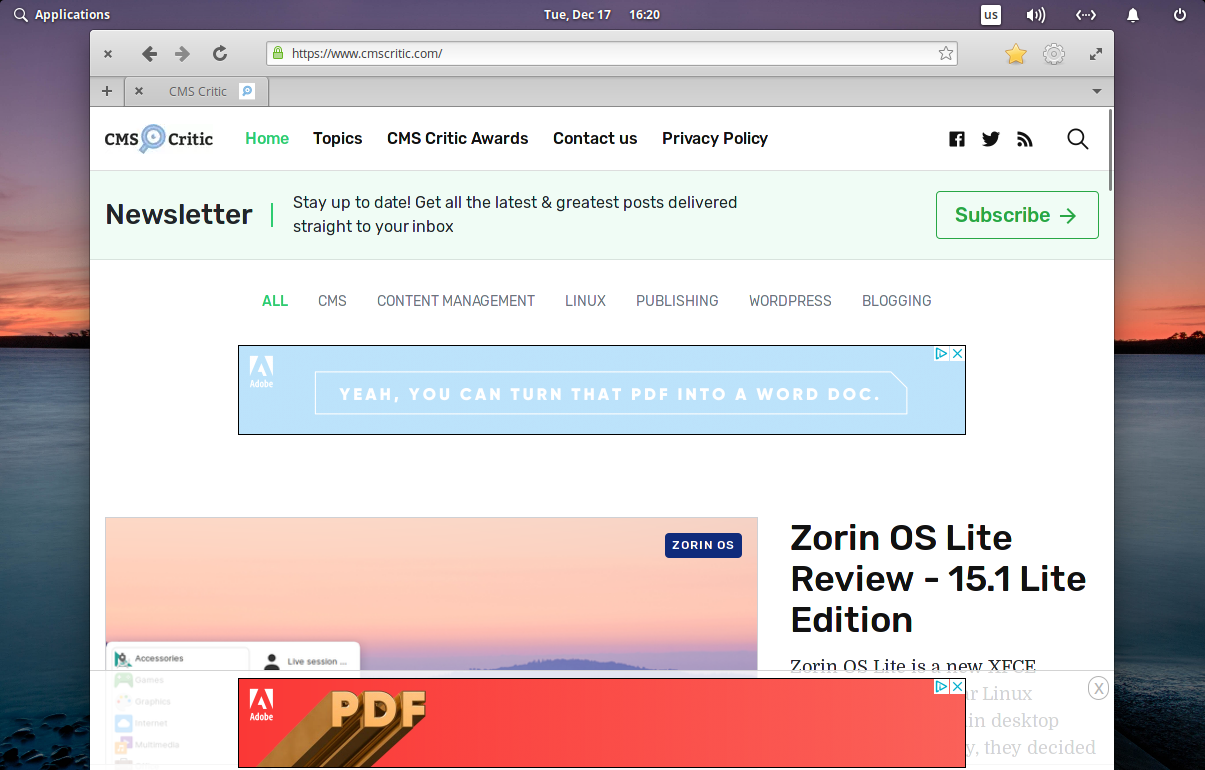Open the Adobe 'turn that PDF' banner ad
The width and height of the screenshot is (1205, 770).
602,390
